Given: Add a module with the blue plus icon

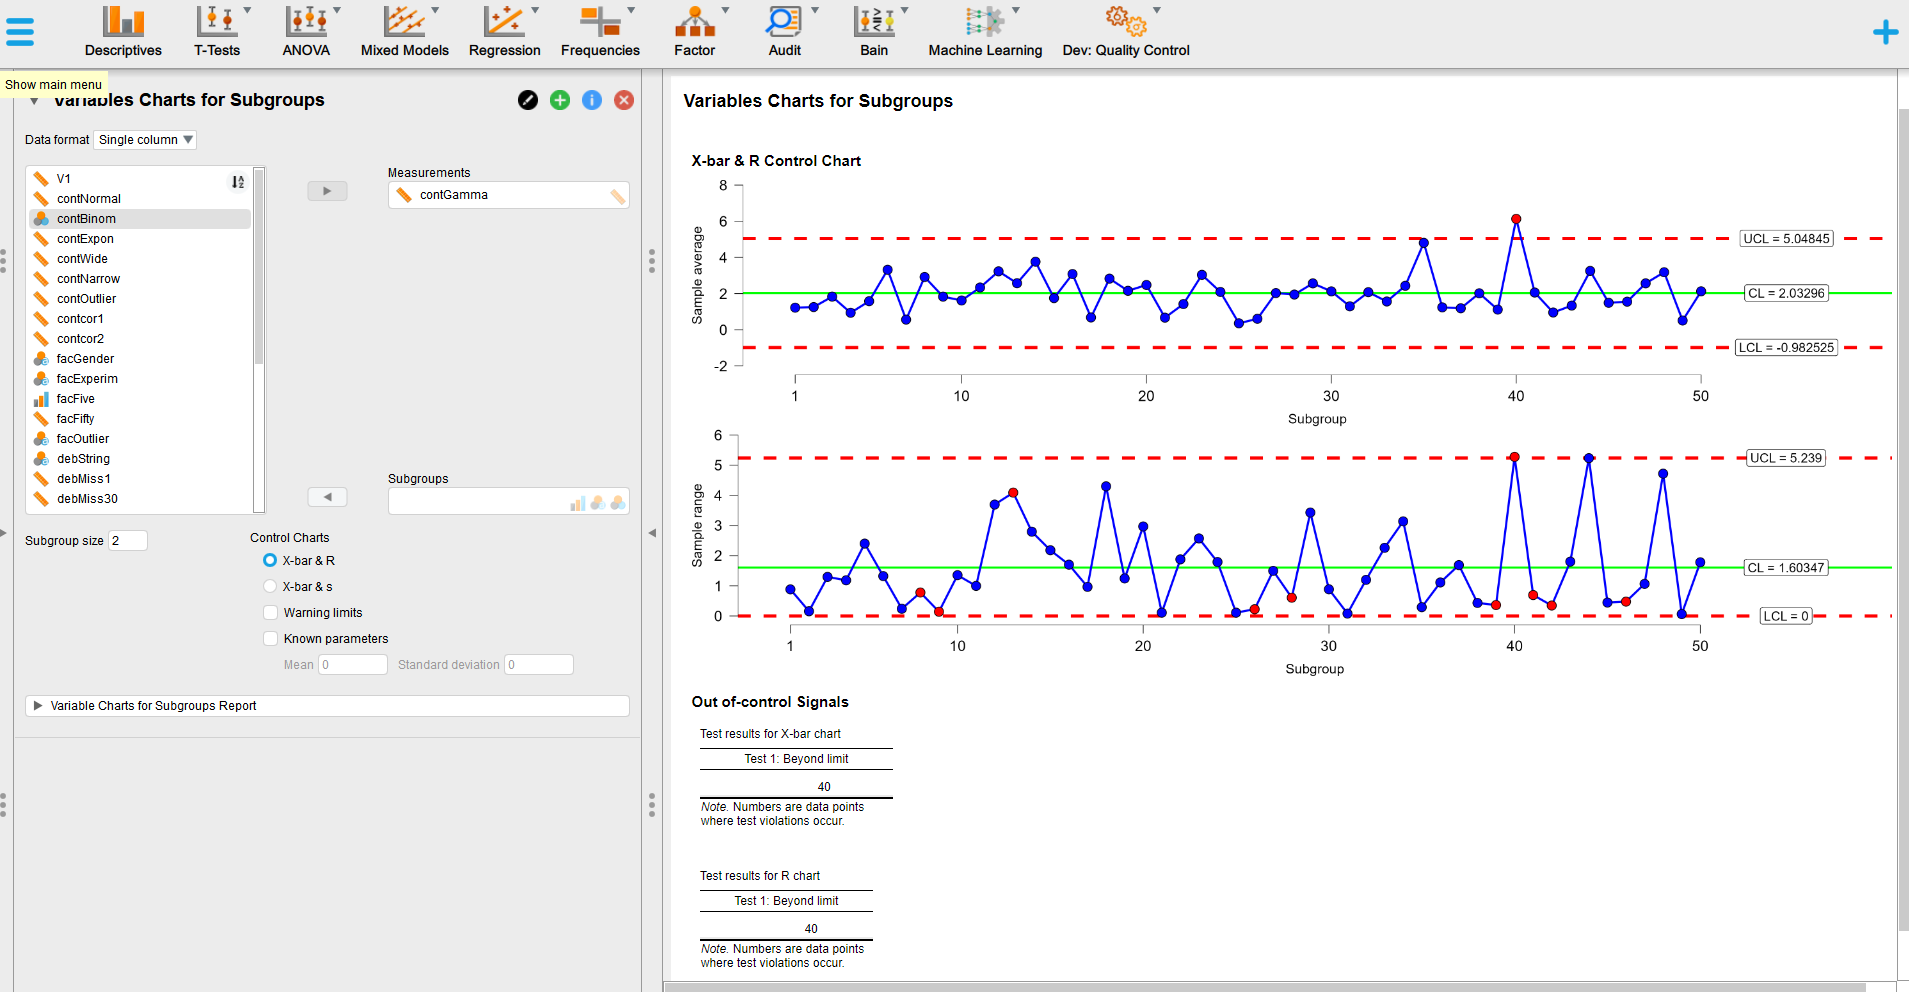Looking at the screenshot, I should coord(1884,31).
